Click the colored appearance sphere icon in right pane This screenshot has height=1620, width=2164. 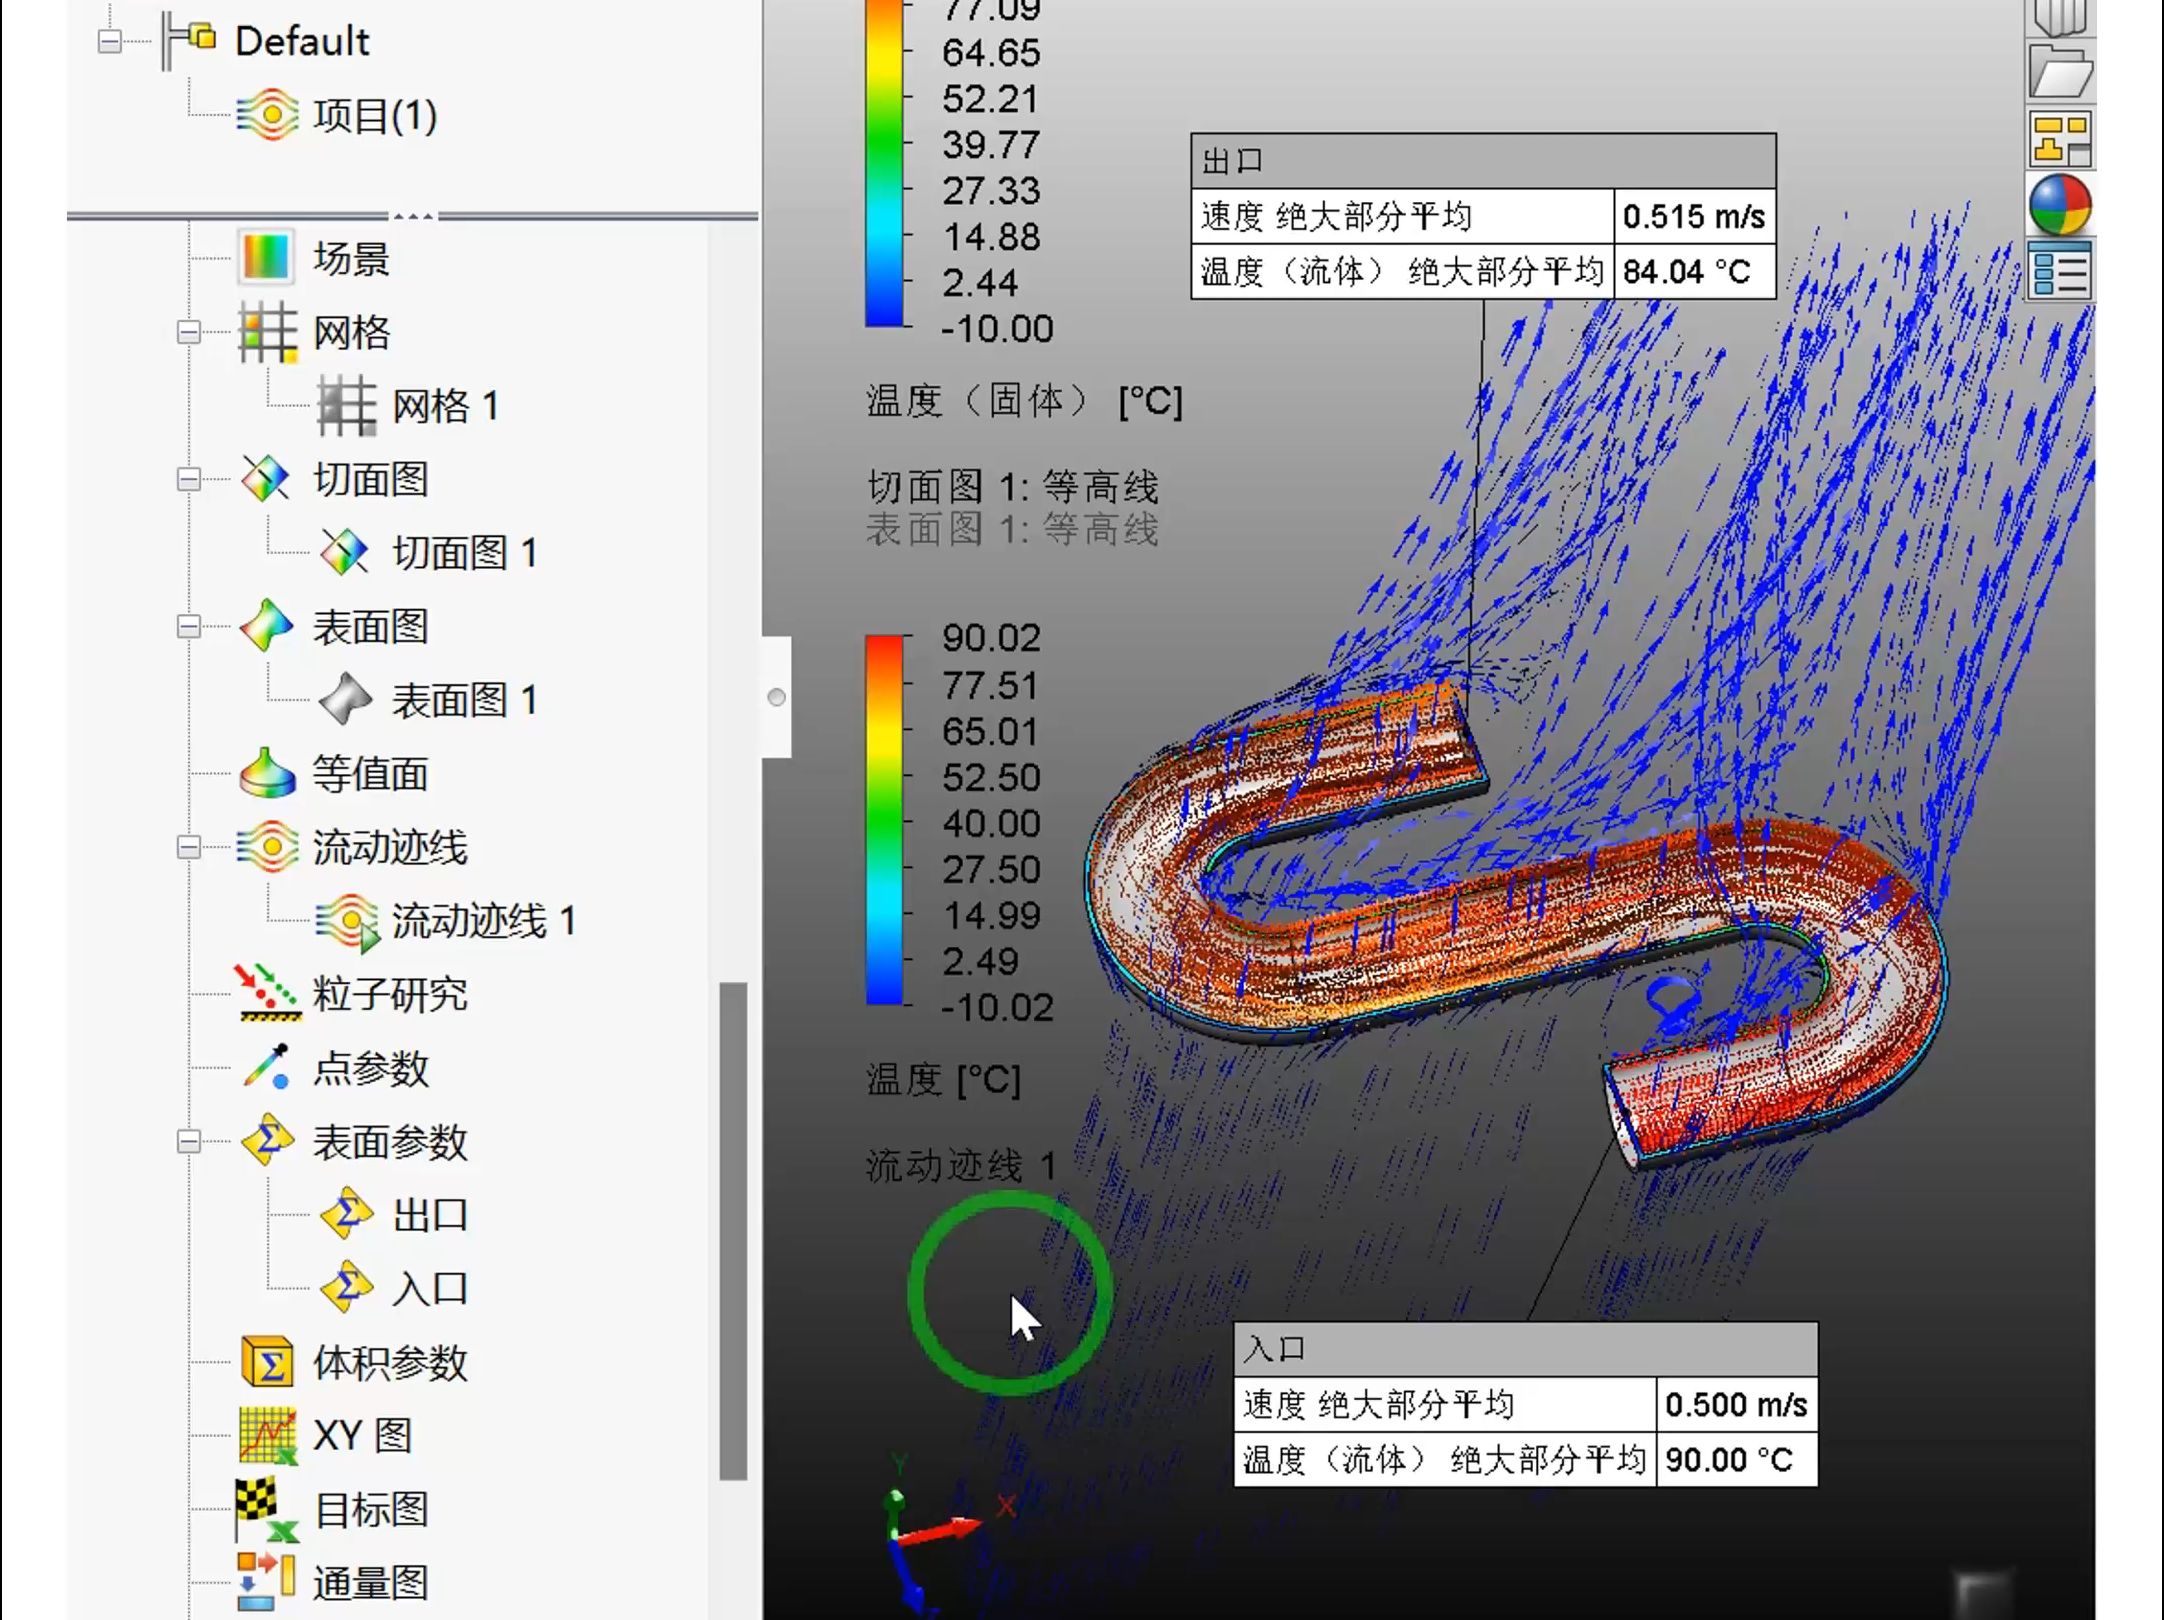pos(2060,205)
